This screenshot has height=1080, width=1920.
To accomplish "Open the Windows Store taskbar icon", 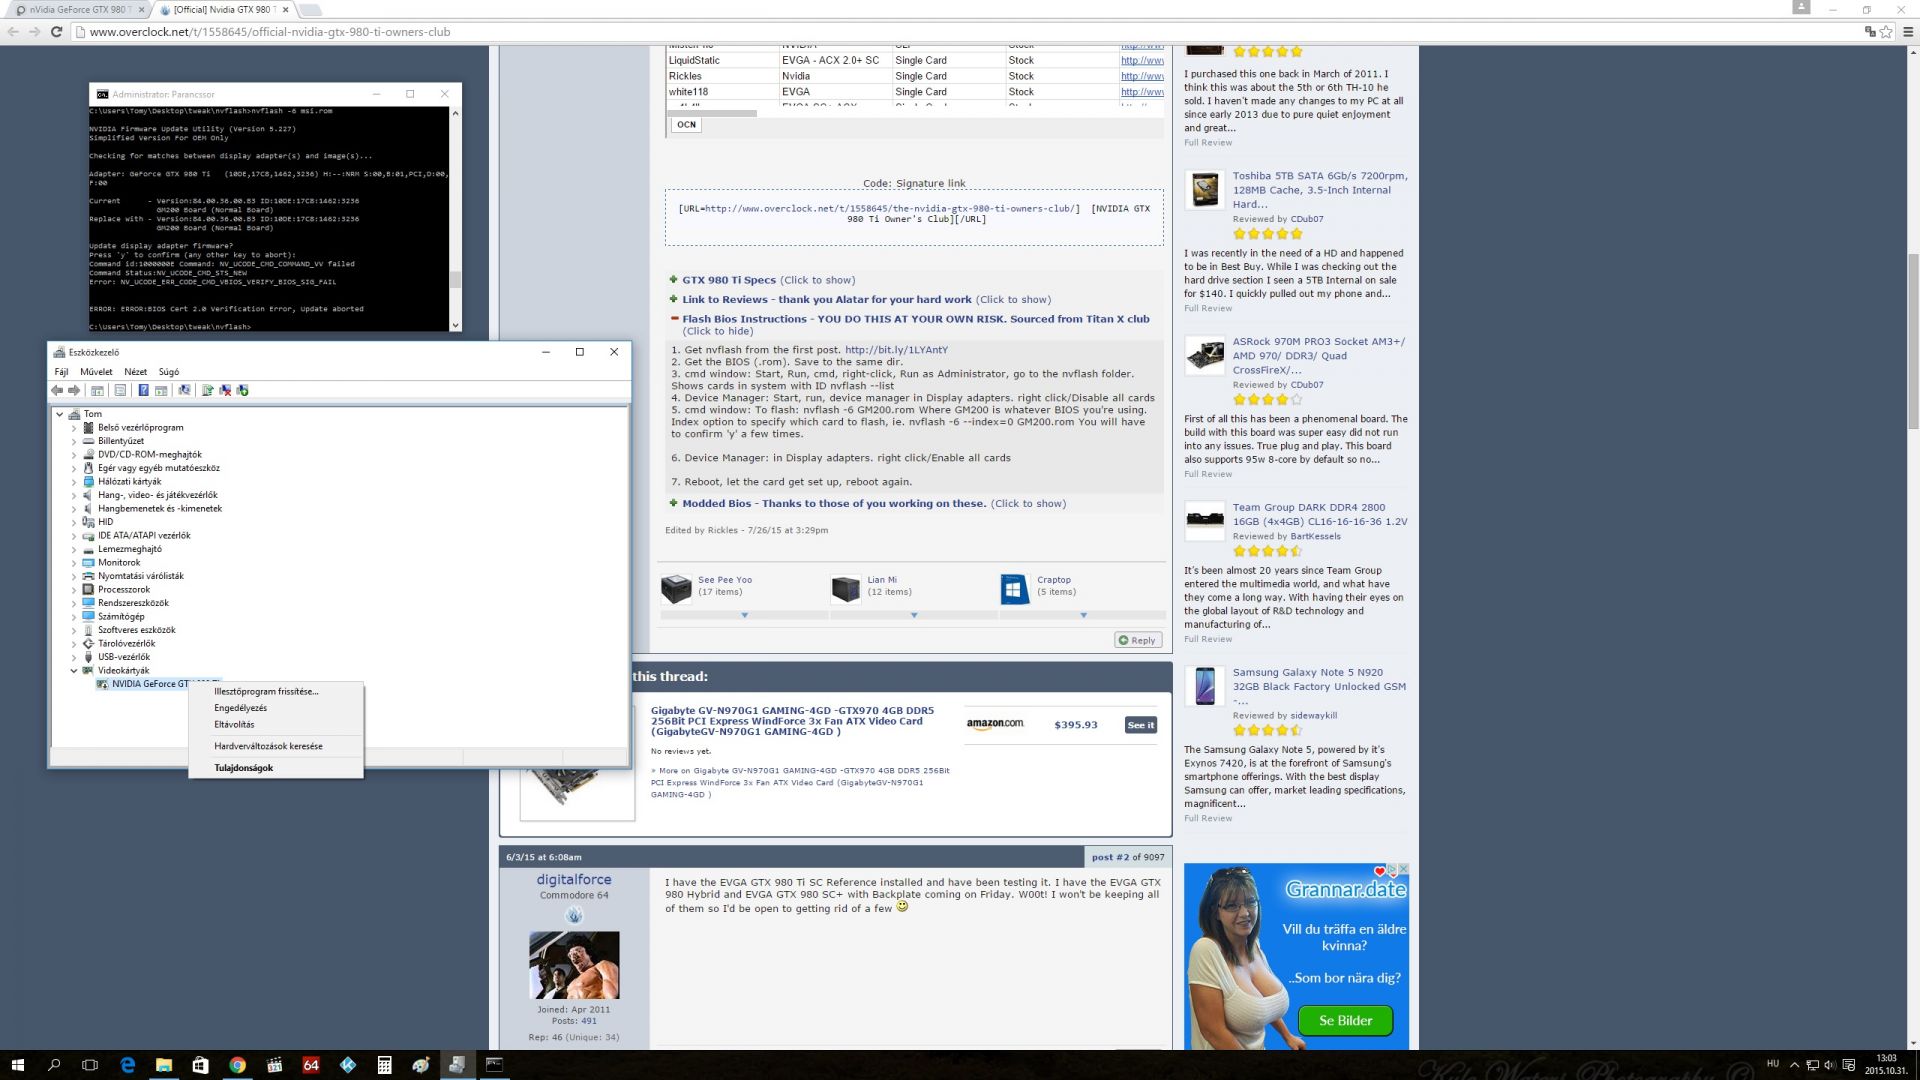I will [x=200, y=1065].
